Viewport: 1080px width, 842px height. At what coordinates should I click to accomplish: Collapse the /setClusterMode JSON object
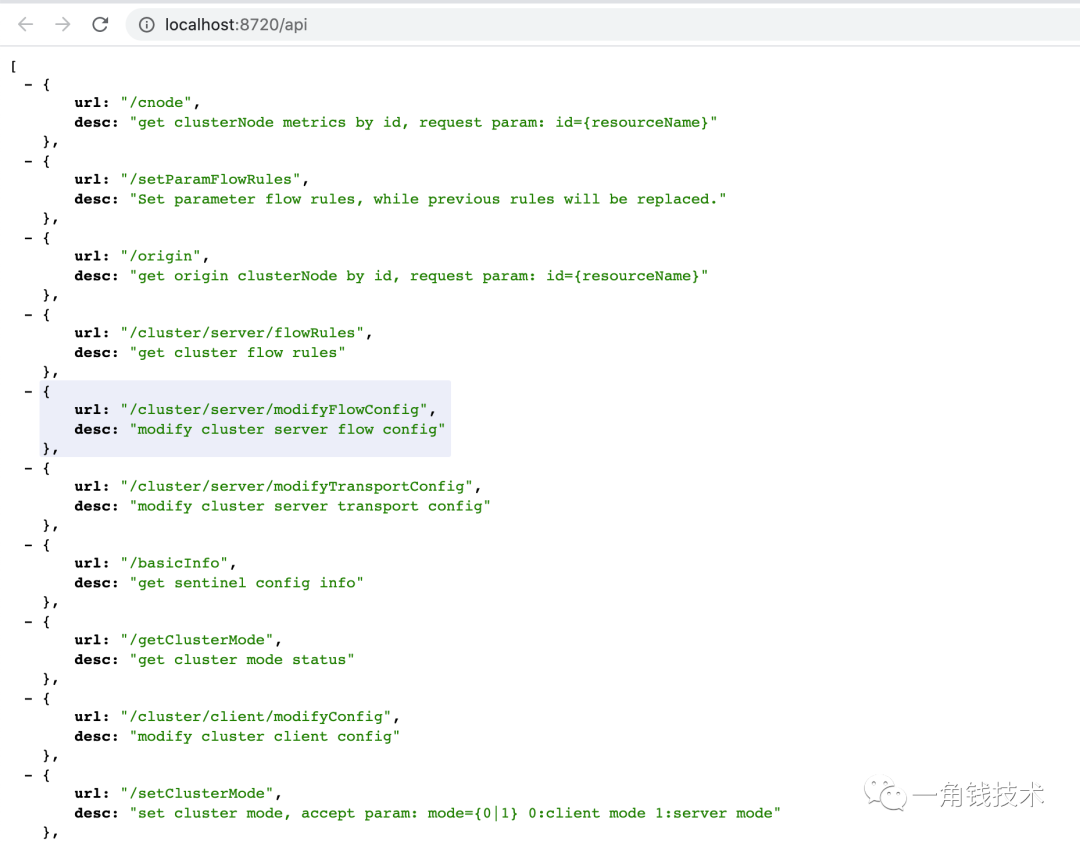28,775
